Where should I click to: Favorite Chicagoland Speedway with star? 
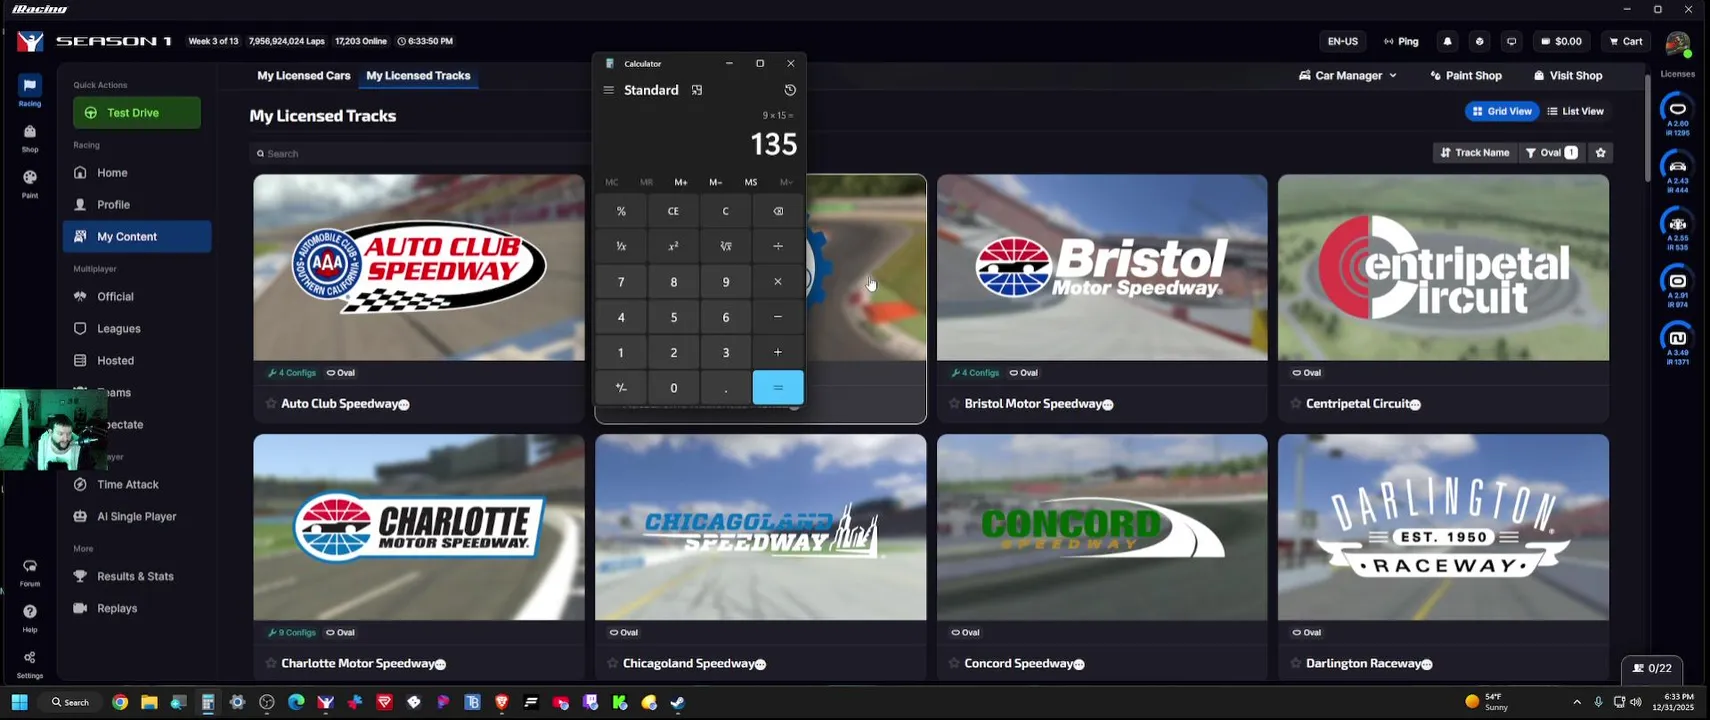(613, 663)
